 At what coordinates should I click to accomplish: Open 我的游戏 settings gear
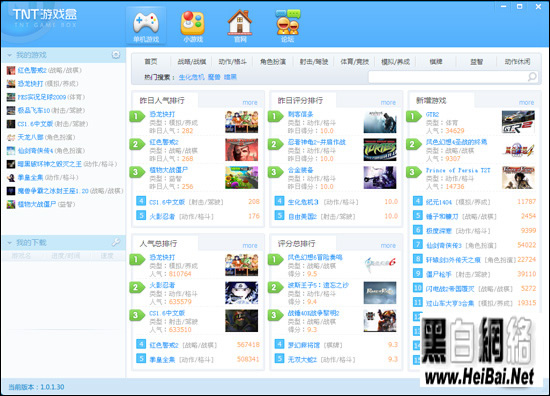(116, 55)
